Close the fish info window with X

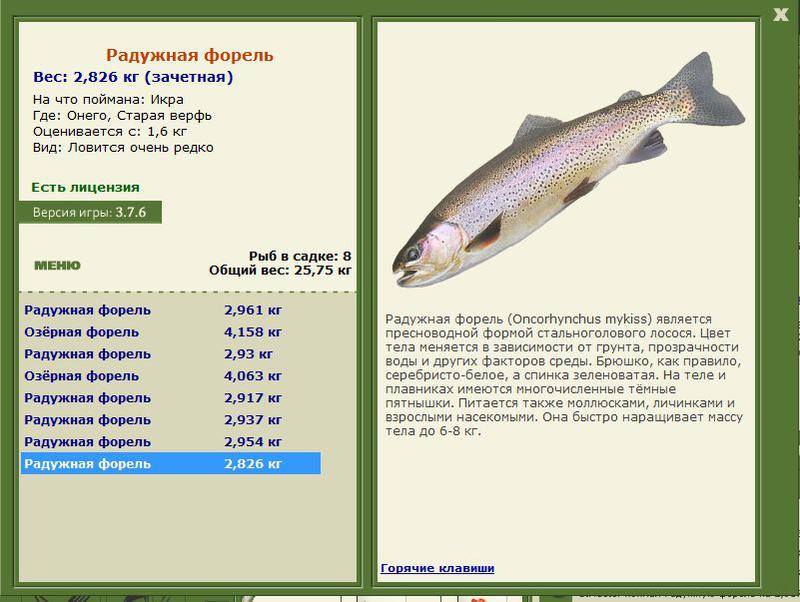pos(780,14)
